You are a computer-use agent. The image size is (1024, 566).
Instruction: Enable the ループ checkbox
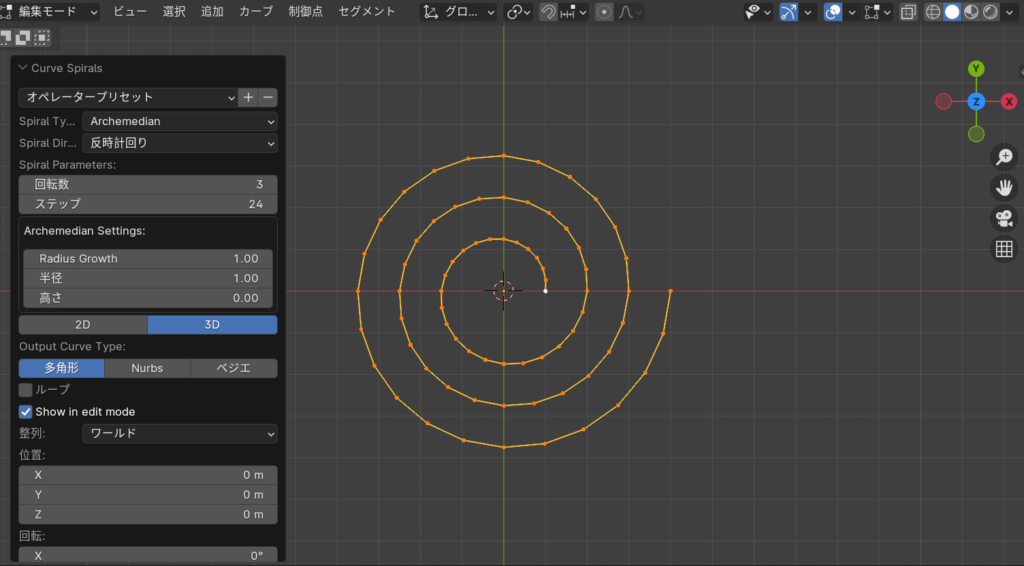pyautogui.click(x=26, y=389)
